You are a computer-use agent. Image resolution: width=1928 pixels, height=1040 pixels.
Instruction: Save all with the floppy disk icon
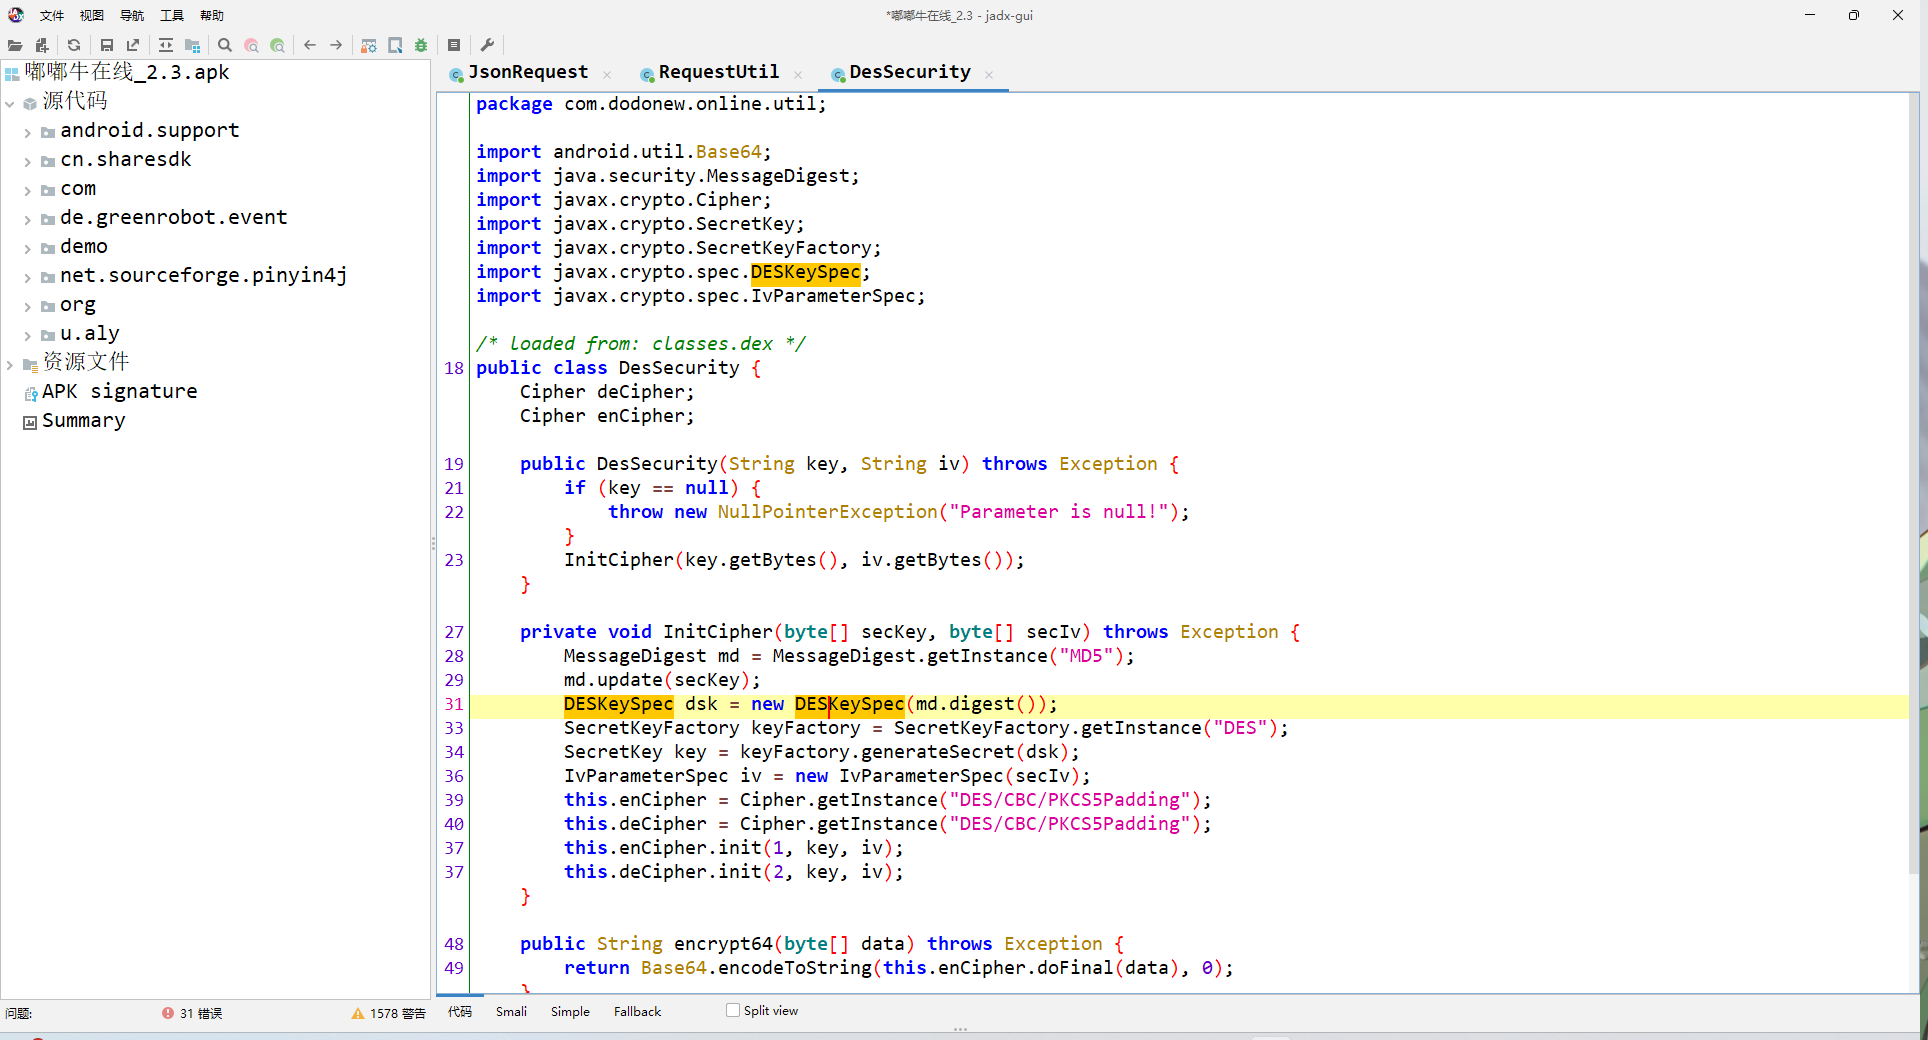[106, 45]
